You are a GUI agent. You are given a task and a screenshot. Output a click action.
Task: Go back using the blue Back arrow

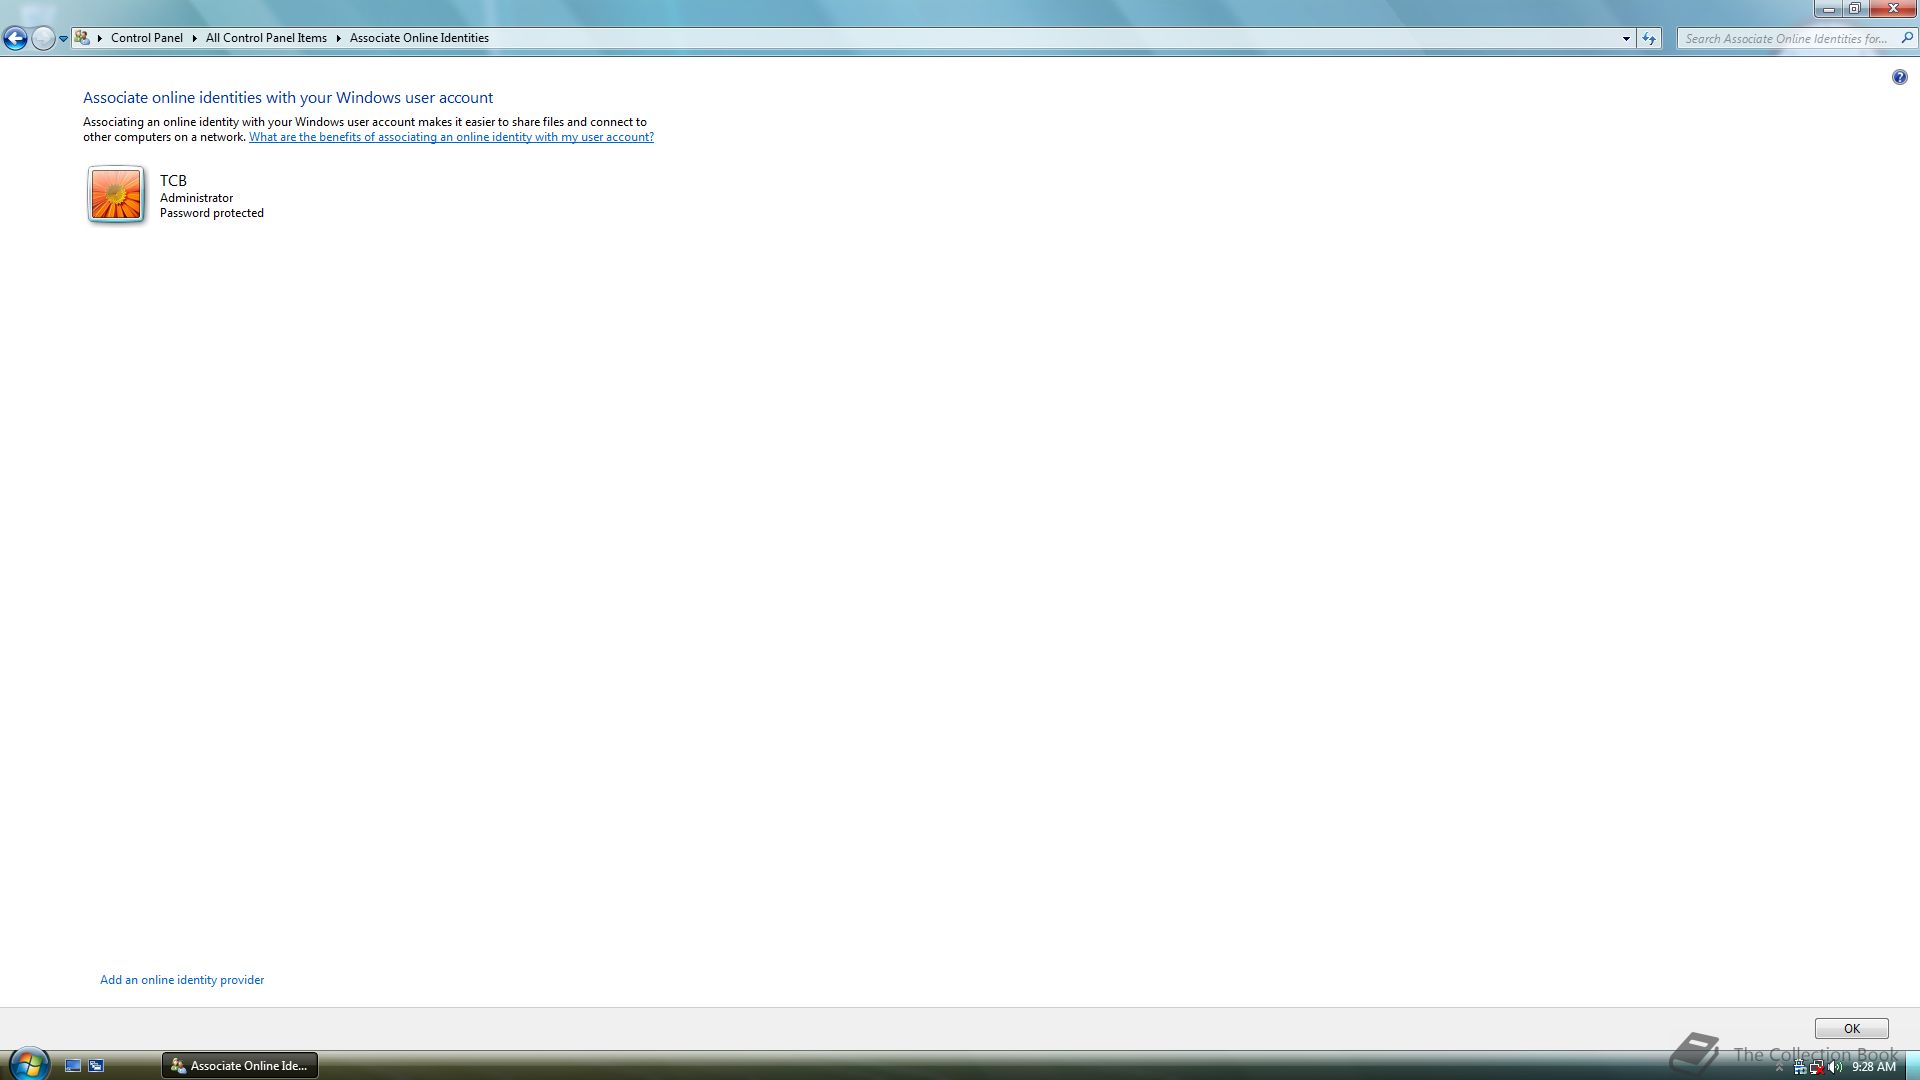pyautogui.click(x=15, y=38)
